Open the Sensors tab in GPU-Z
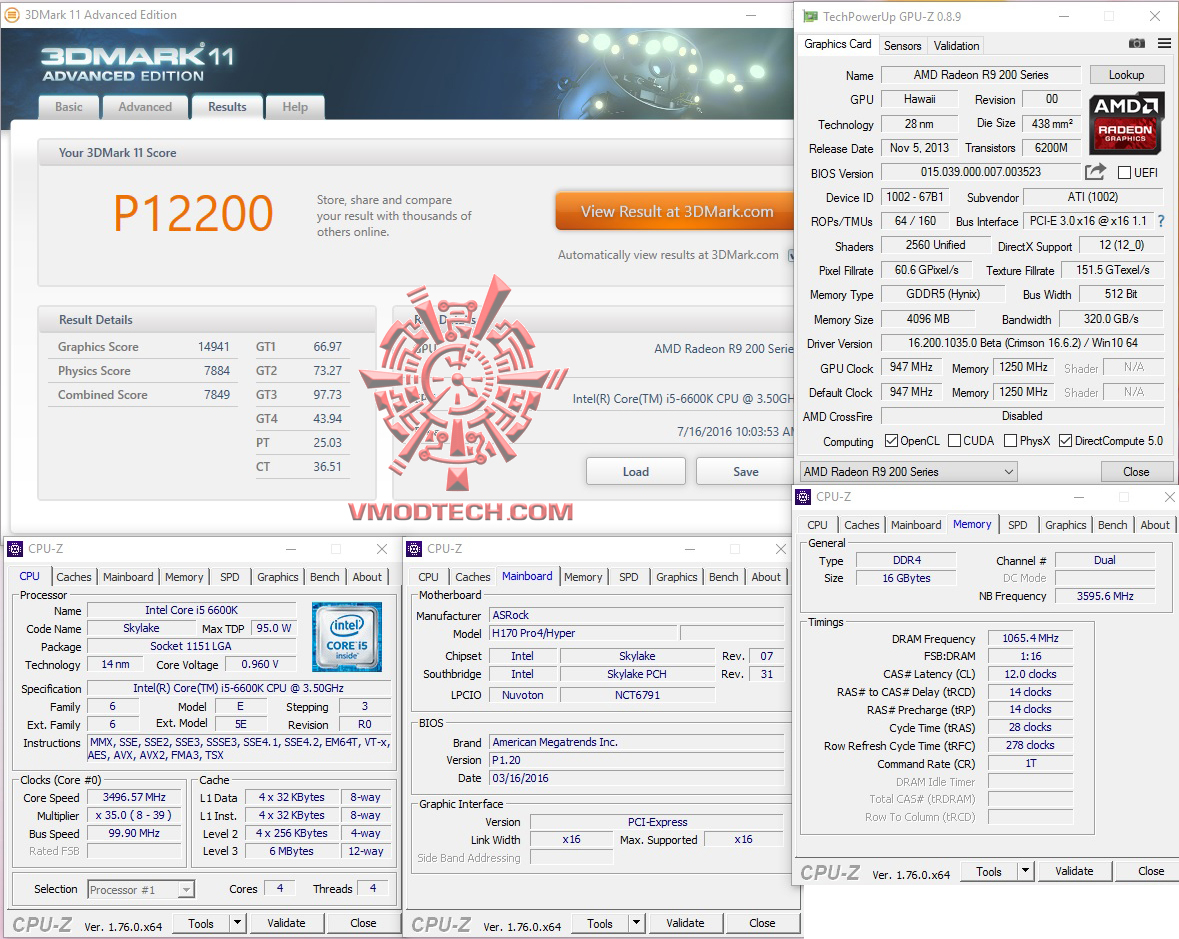Screen dimensions: 1179x939 tap(902, 46)
